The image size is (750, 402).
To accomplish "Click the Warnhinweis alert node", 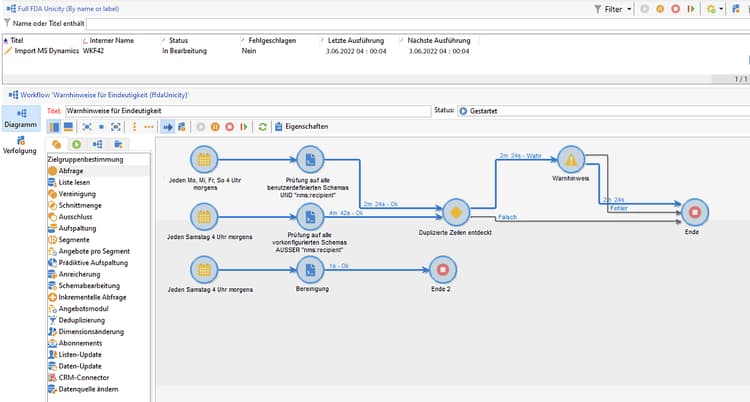I will click(x=571, y=160).
